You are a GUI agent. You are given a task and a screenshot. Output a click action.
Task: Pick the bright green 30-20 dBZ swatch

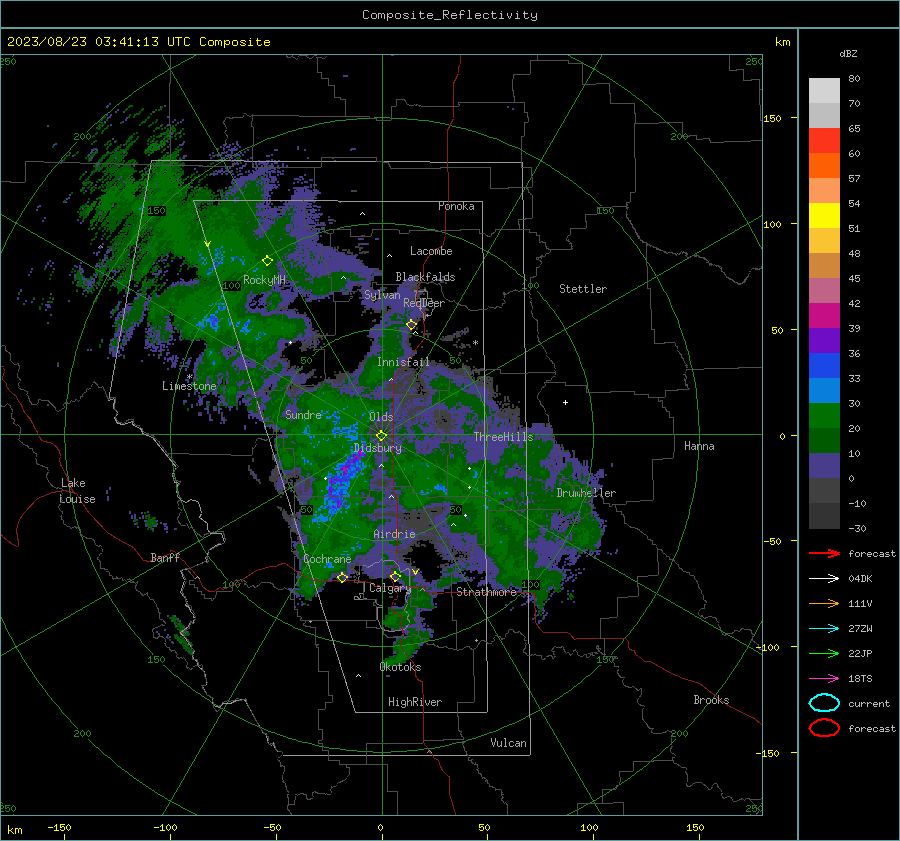(x=824, y=416)
